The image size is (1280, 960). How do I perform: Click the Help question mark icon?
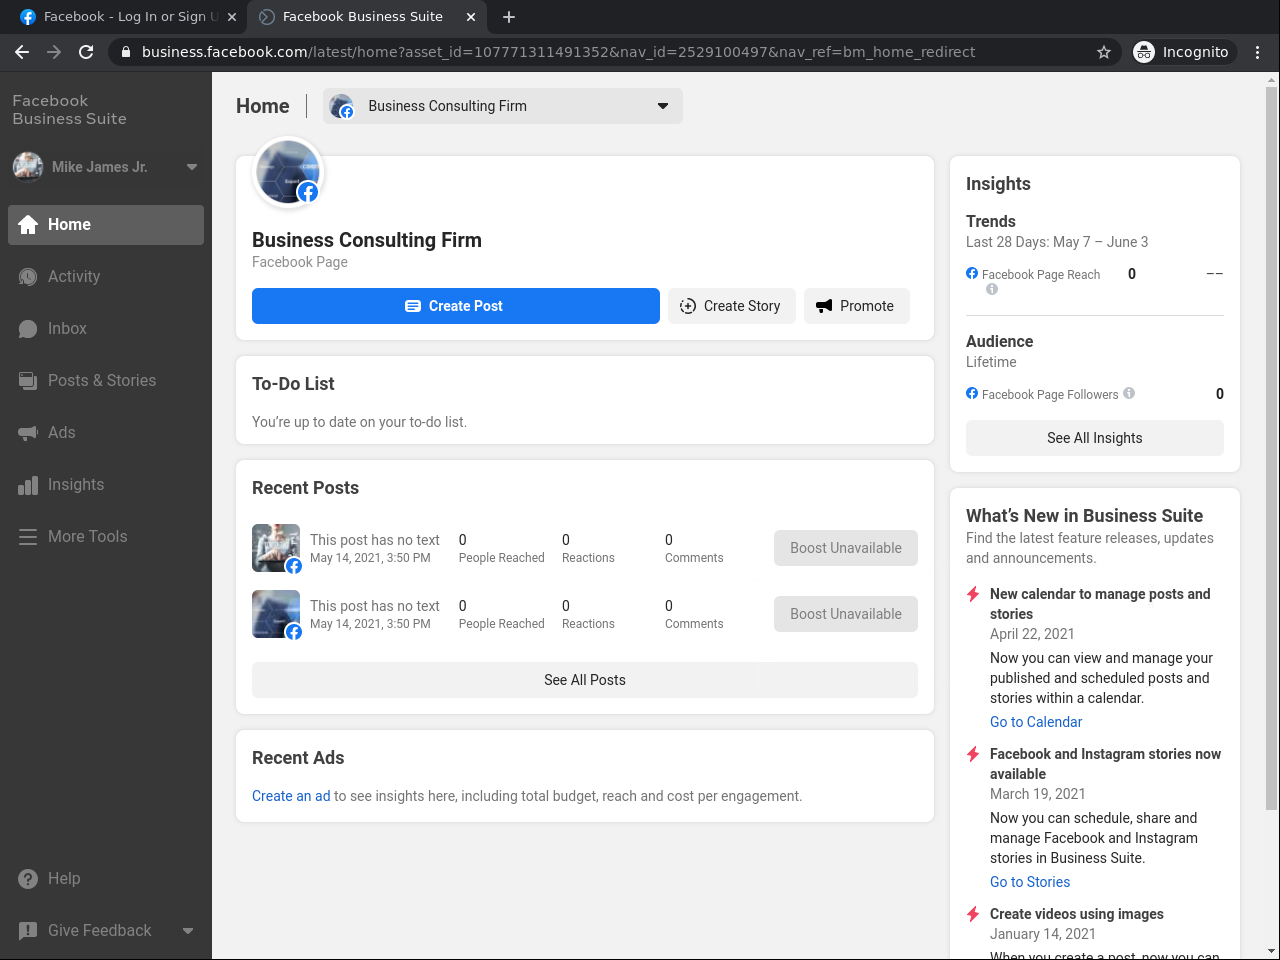(x=28, y=879)
